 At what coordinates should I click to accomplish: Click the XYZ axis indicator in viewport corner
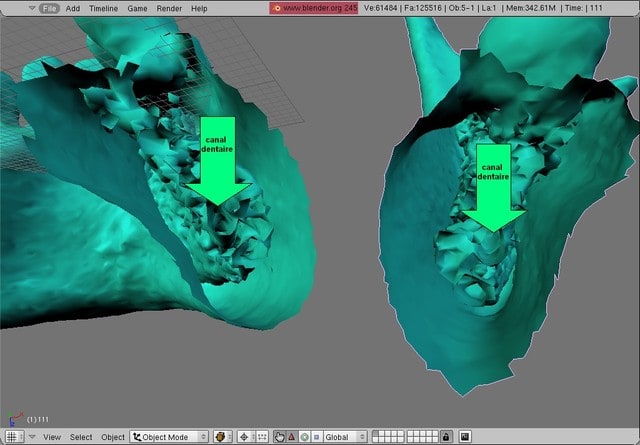tap(15, 419)
